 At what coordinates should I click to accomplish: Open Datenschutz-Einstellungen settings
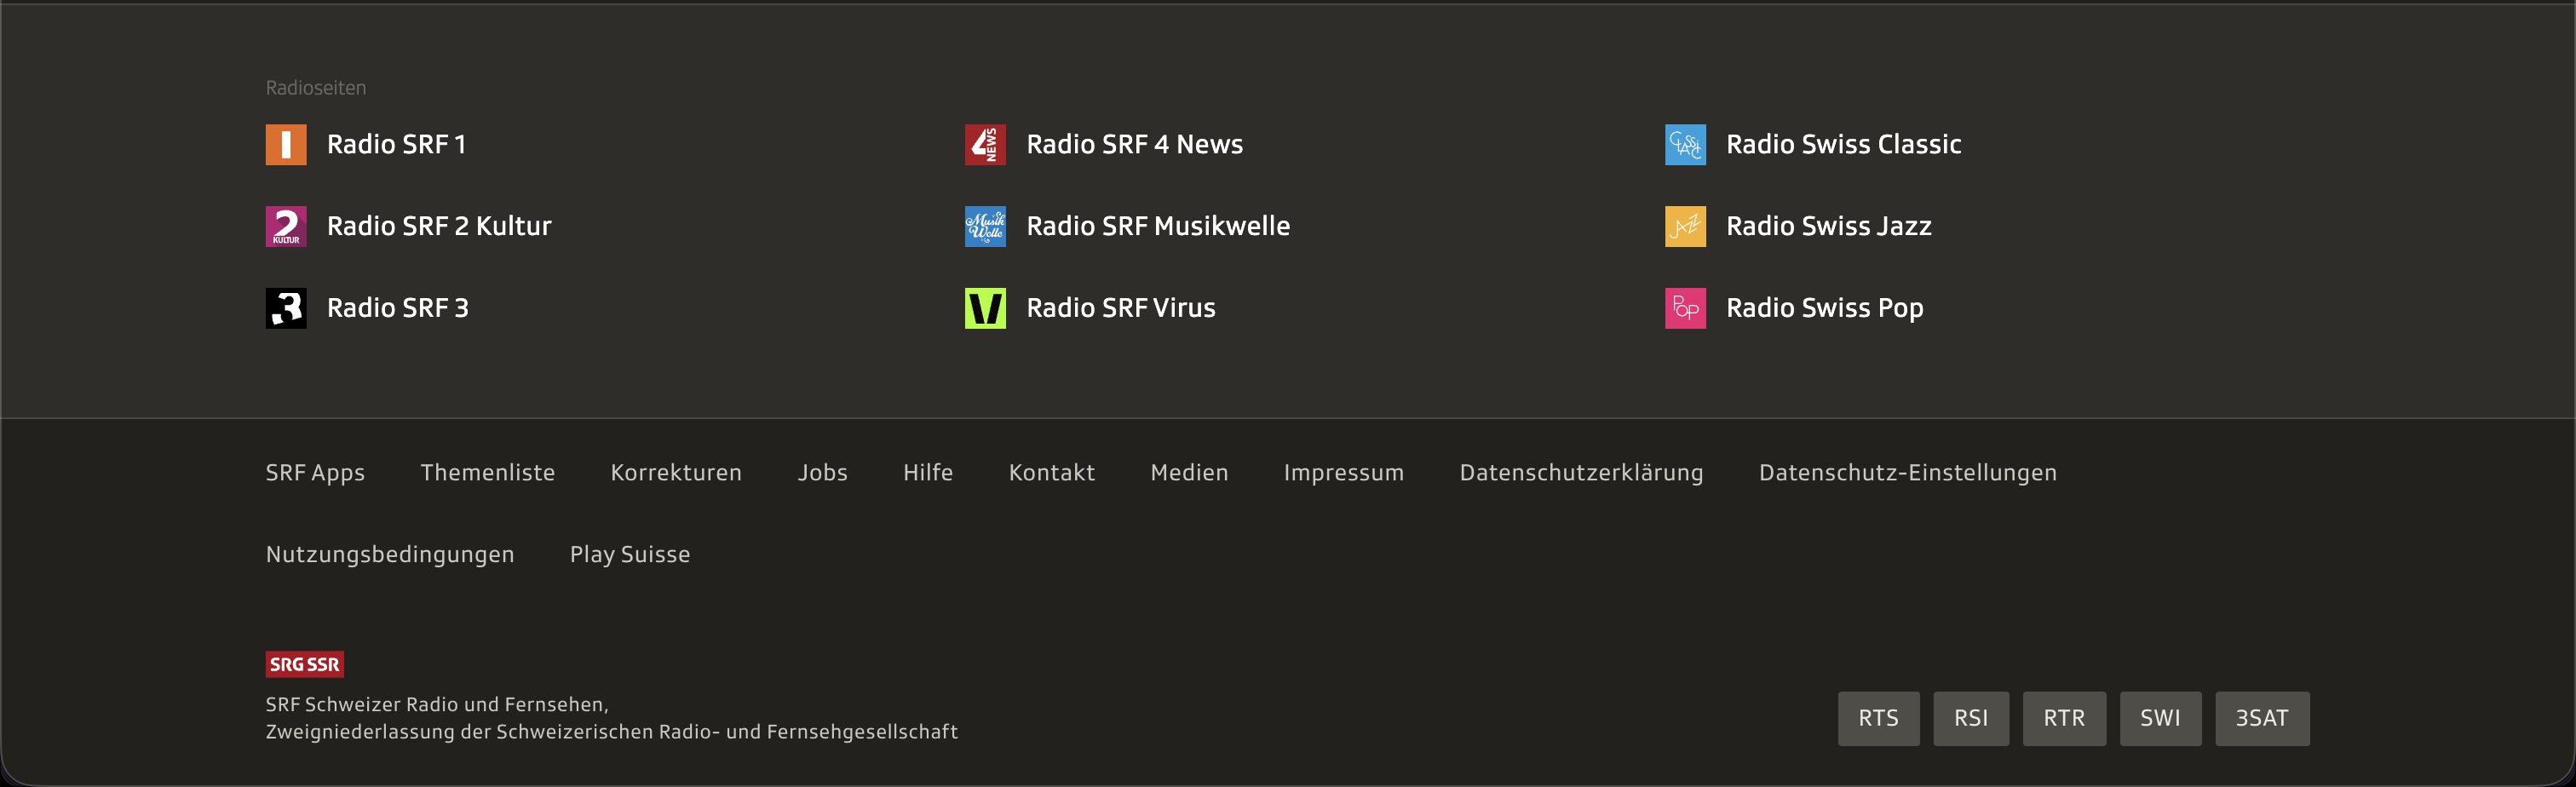(1908, 473)
